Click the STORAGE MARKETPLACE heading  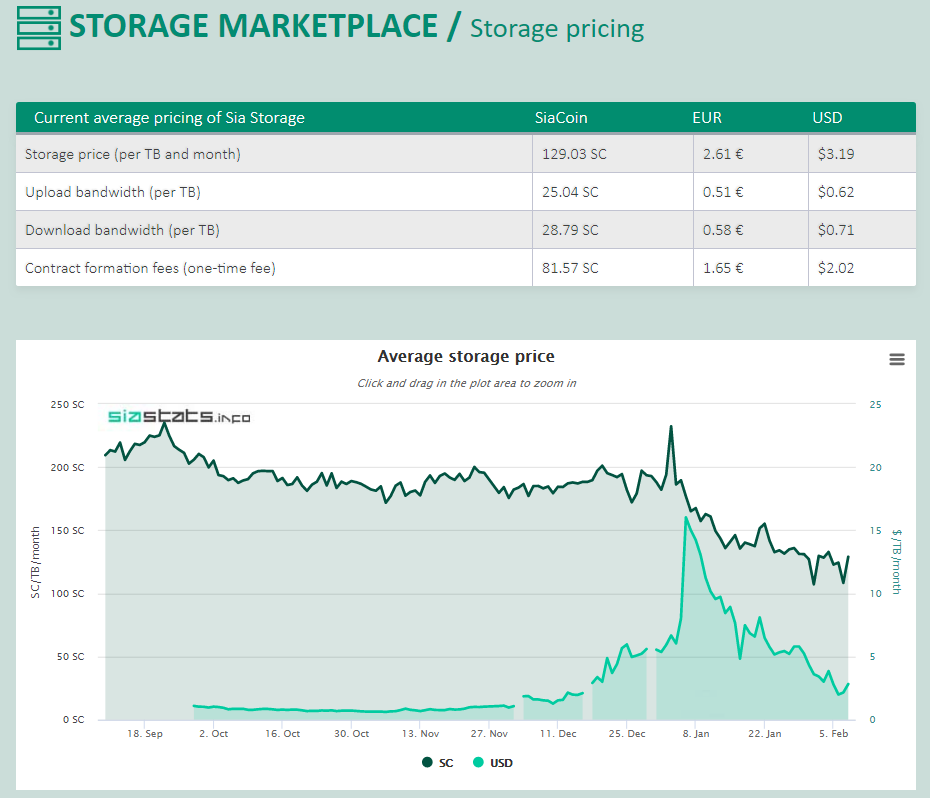tap(253, 26)
